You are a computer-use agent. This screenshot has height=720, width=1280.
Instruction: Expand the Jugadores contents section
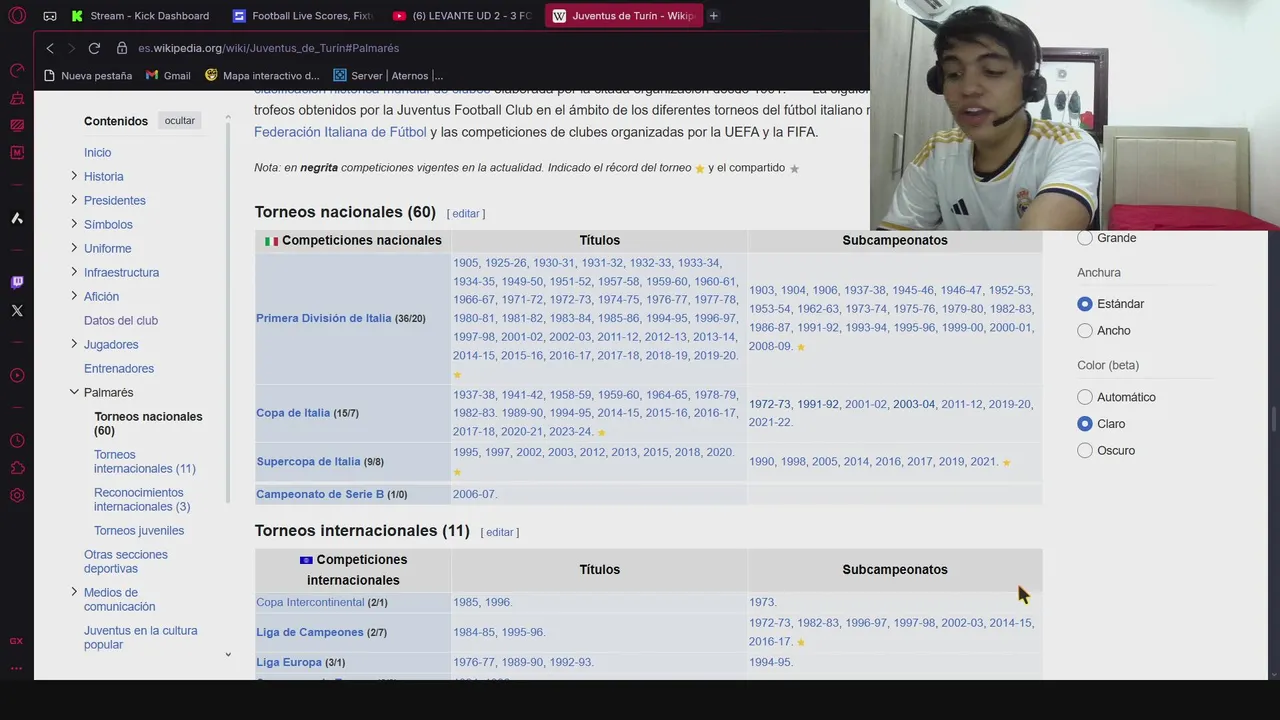click(x=74, y=344)
